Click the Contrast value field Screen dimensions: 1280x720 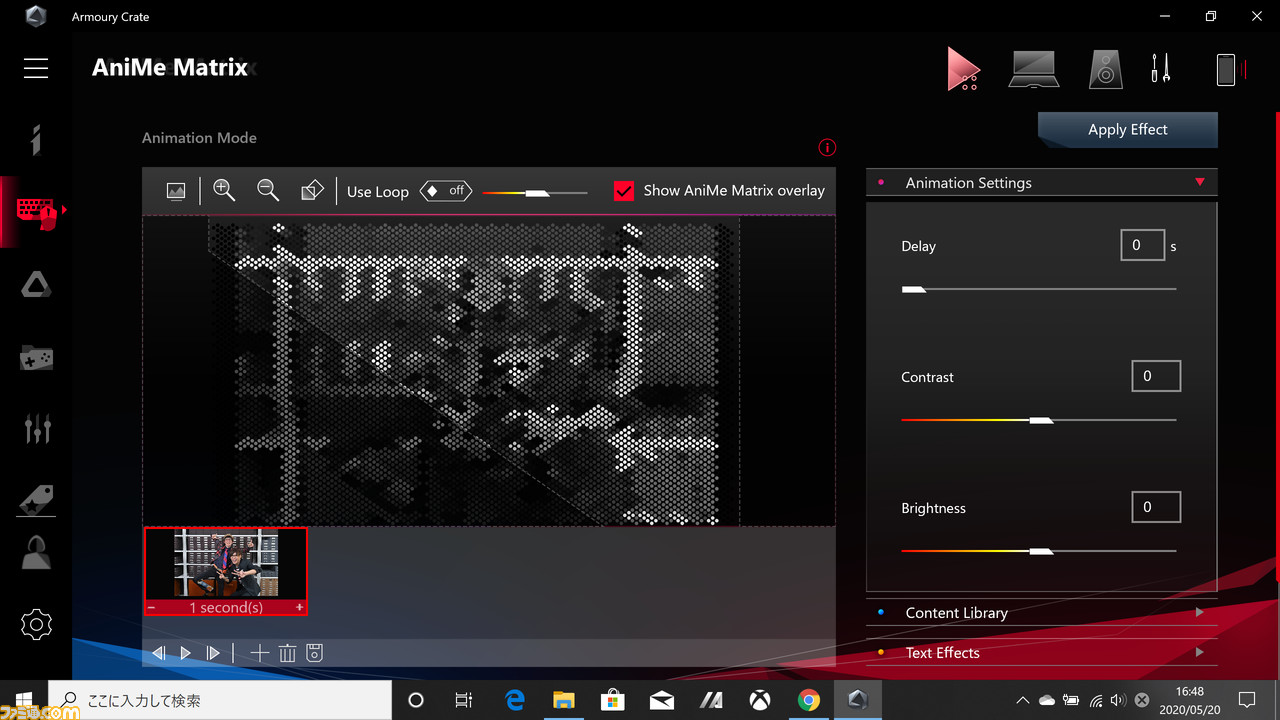click(1156, 376)
